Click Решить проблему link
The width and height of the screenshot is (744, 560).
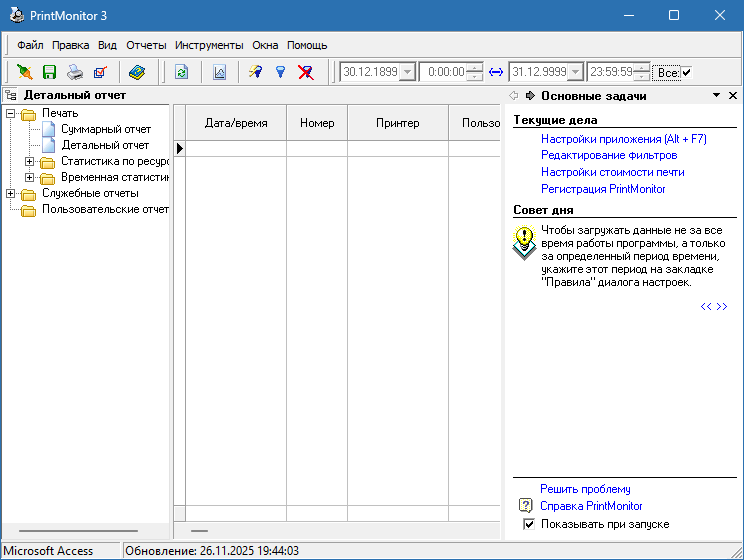(x=585, y=489)
